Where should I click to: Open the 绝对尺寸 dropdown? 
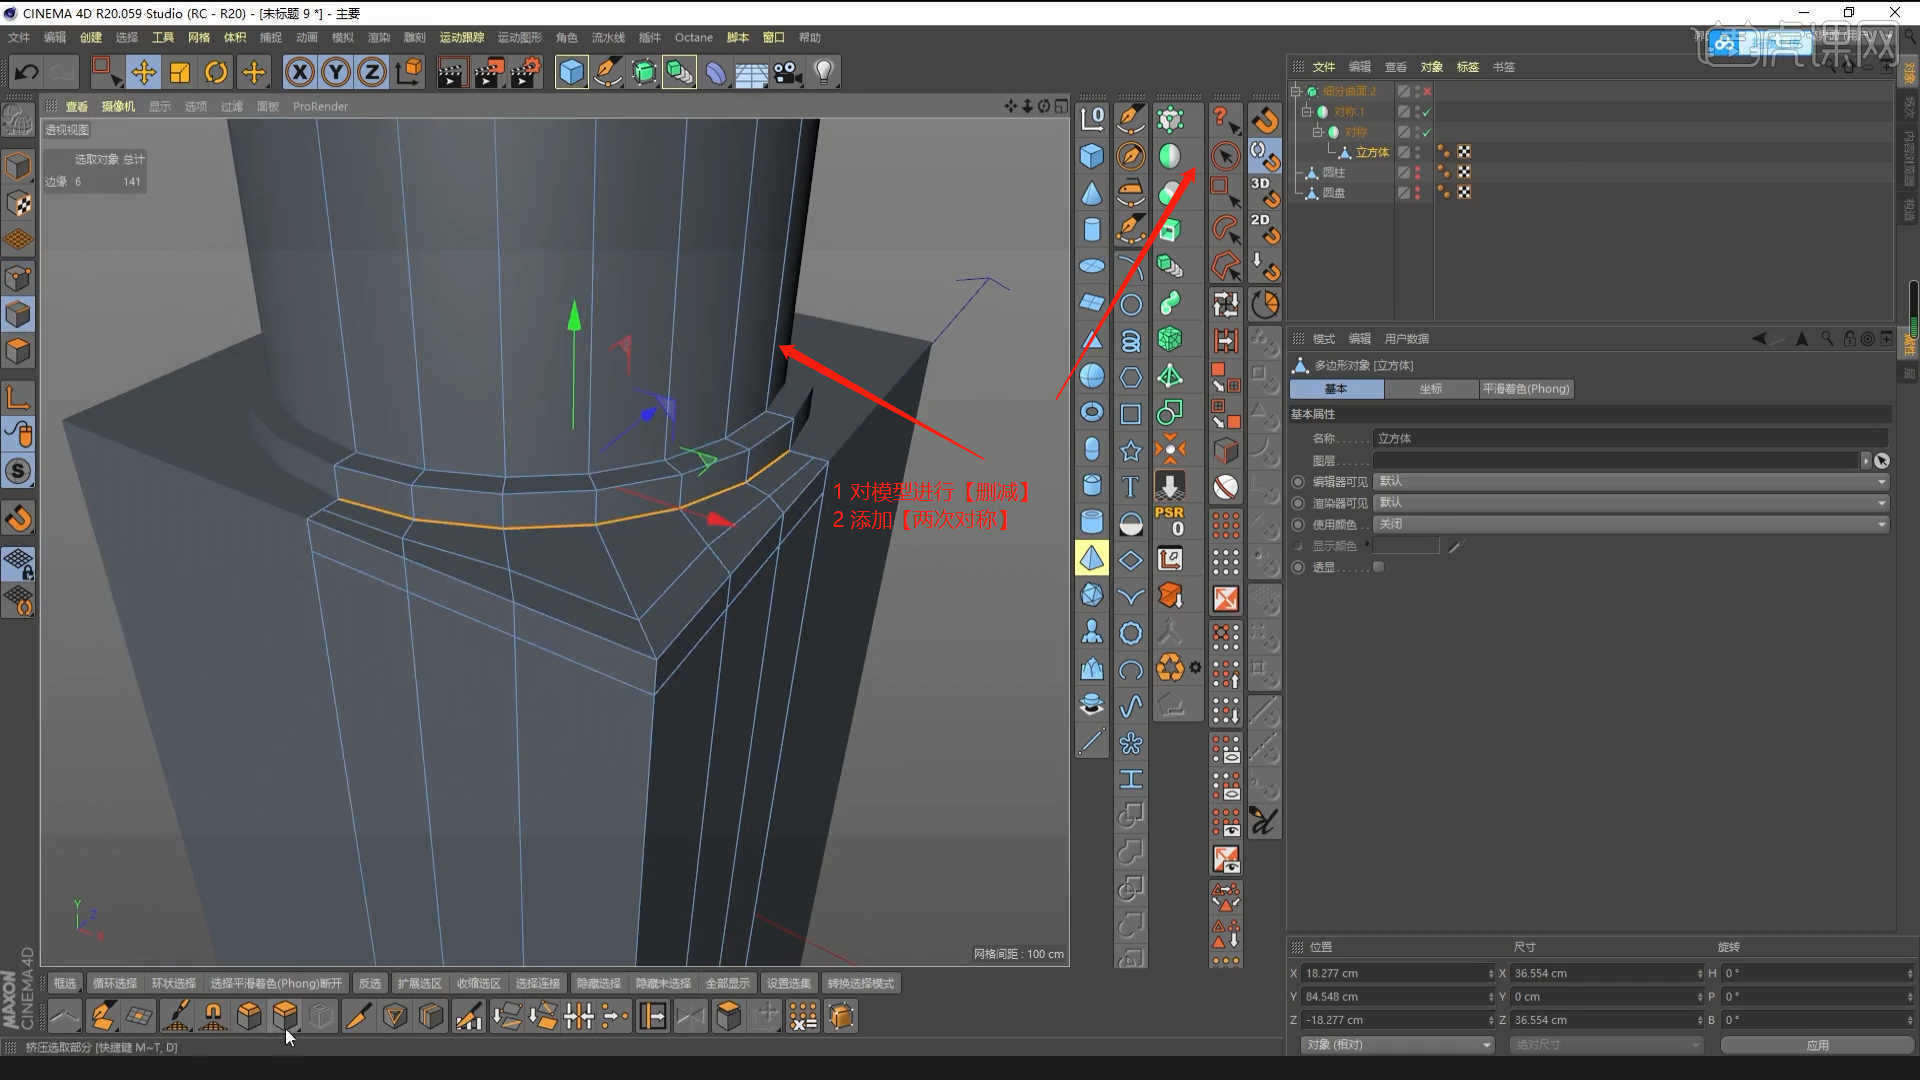click(x=1607, y=1044)
